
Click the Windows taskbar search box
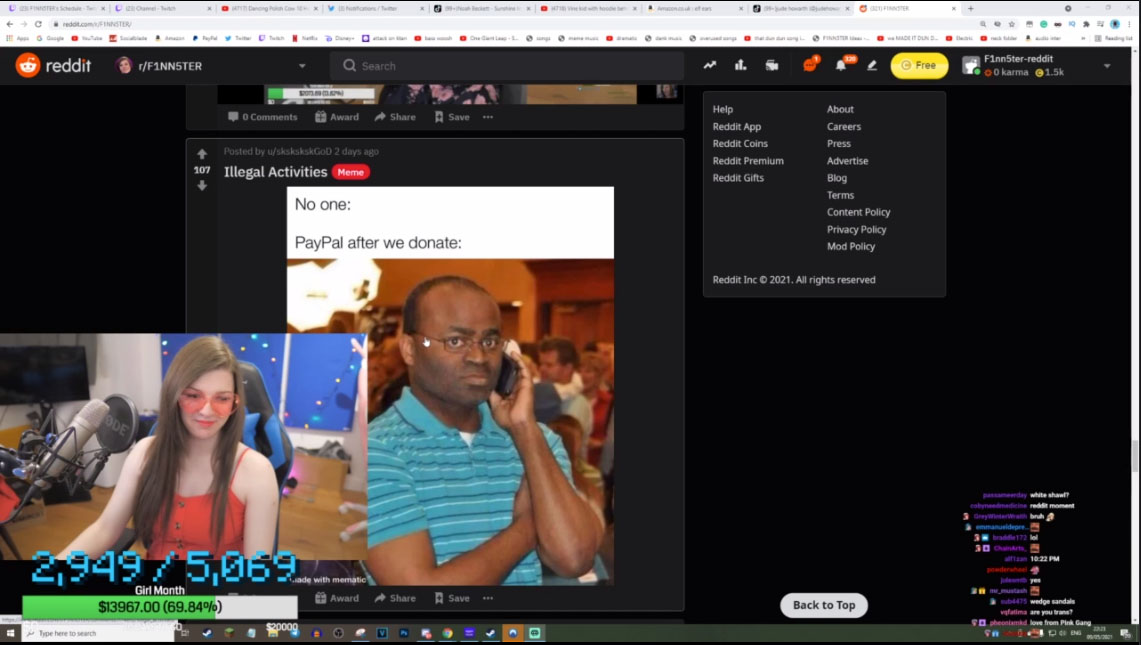point(100,633)
